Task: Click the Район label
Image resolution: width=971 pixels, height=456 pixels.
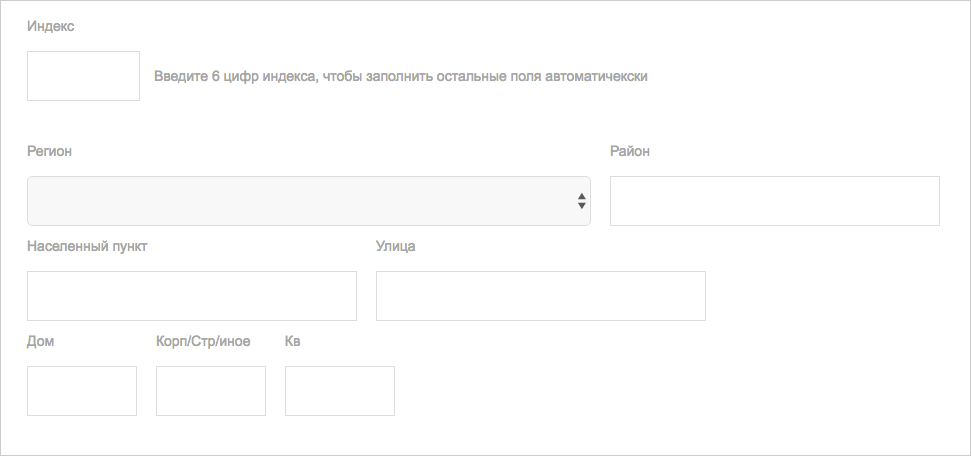Action: coord(629,151)
